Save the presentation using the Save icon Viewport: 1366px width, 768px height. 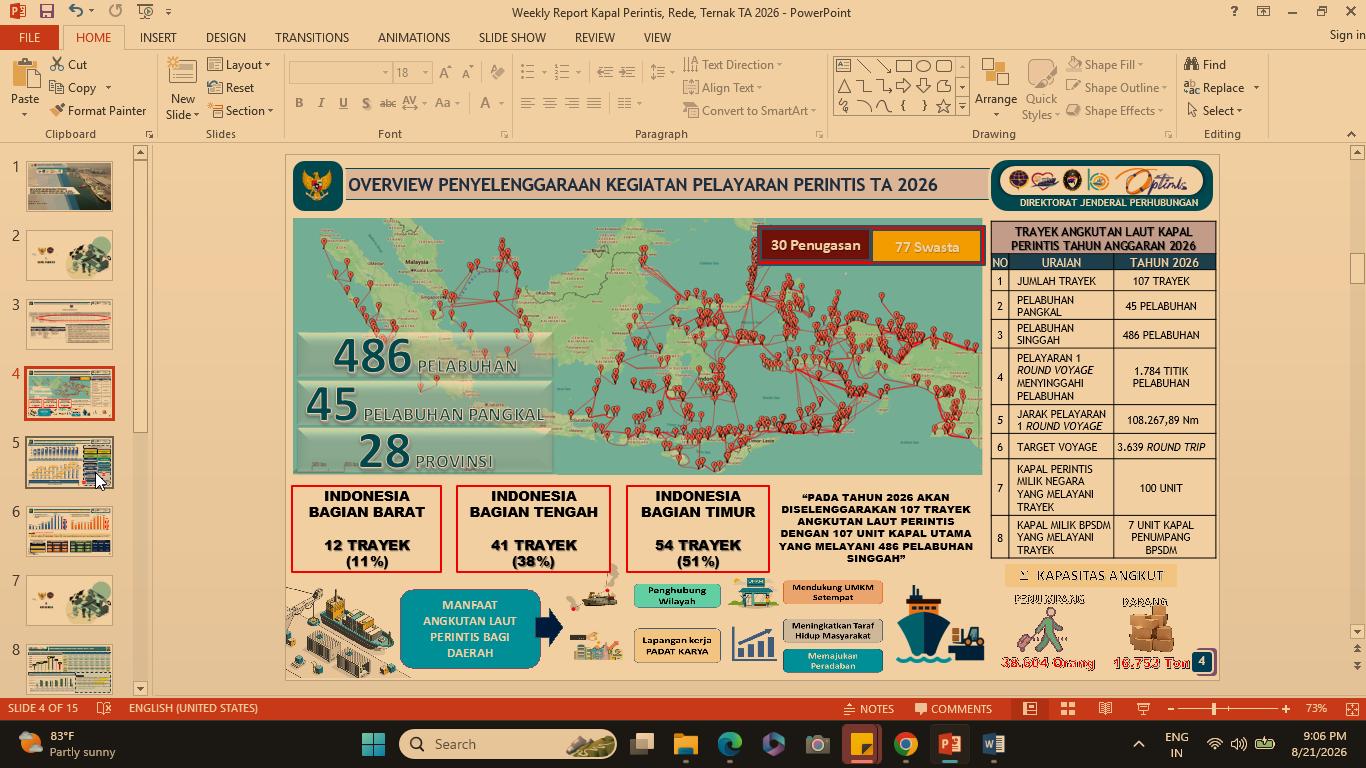pos(46,11)
